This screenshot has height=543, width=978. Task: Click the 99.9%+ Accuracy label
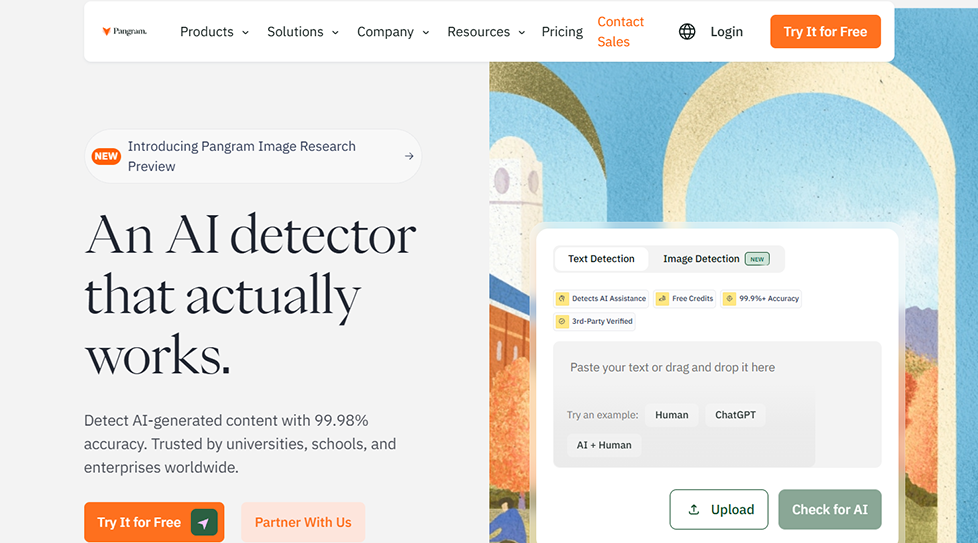[x=769, y=299]
